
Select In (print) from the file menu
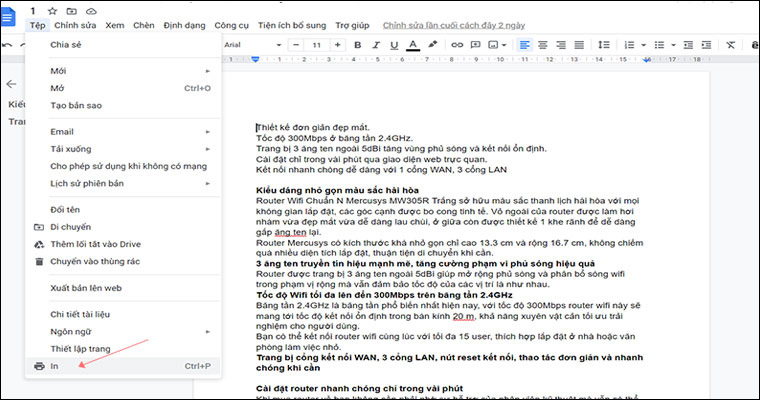pos(55,366)
